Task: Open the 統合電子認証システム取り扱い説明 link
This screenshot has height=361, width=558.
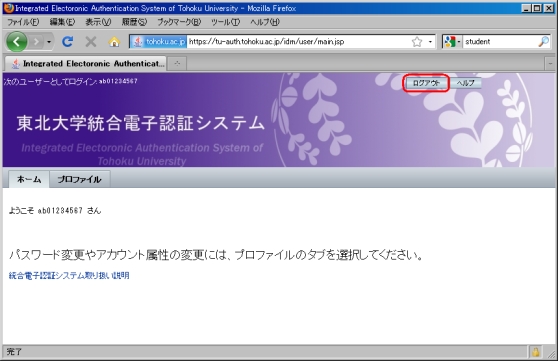Action: 69,276
